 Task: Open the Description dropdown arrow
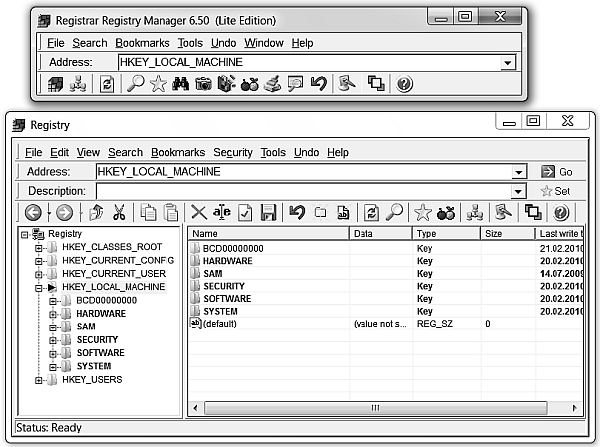click(x=518, y=191)
